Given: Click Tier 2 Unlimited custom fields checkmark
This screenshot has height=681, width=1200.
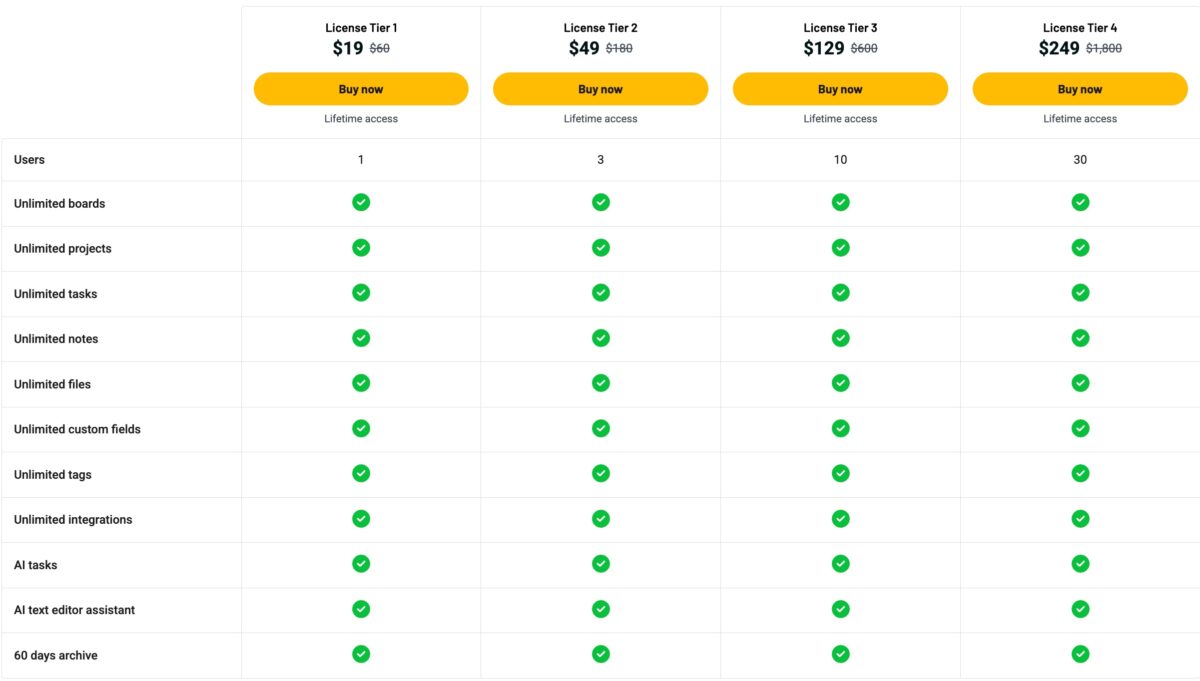Looking at the screenshot, I should coord(600,428).
